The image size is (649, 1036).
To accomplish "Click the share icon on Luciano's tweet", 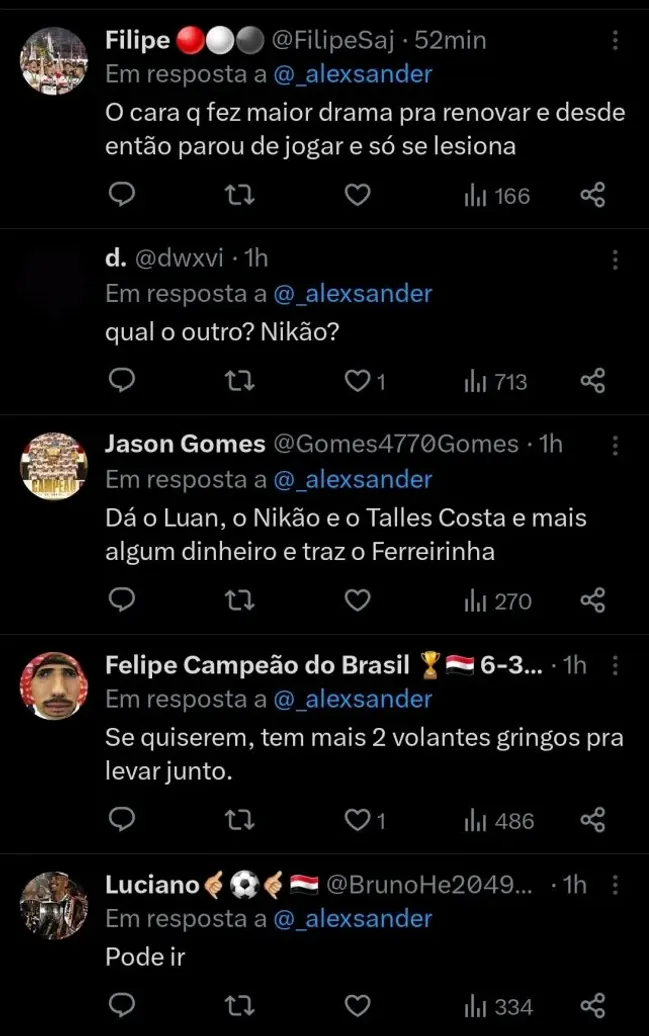I will click(x=593, y=1006).
